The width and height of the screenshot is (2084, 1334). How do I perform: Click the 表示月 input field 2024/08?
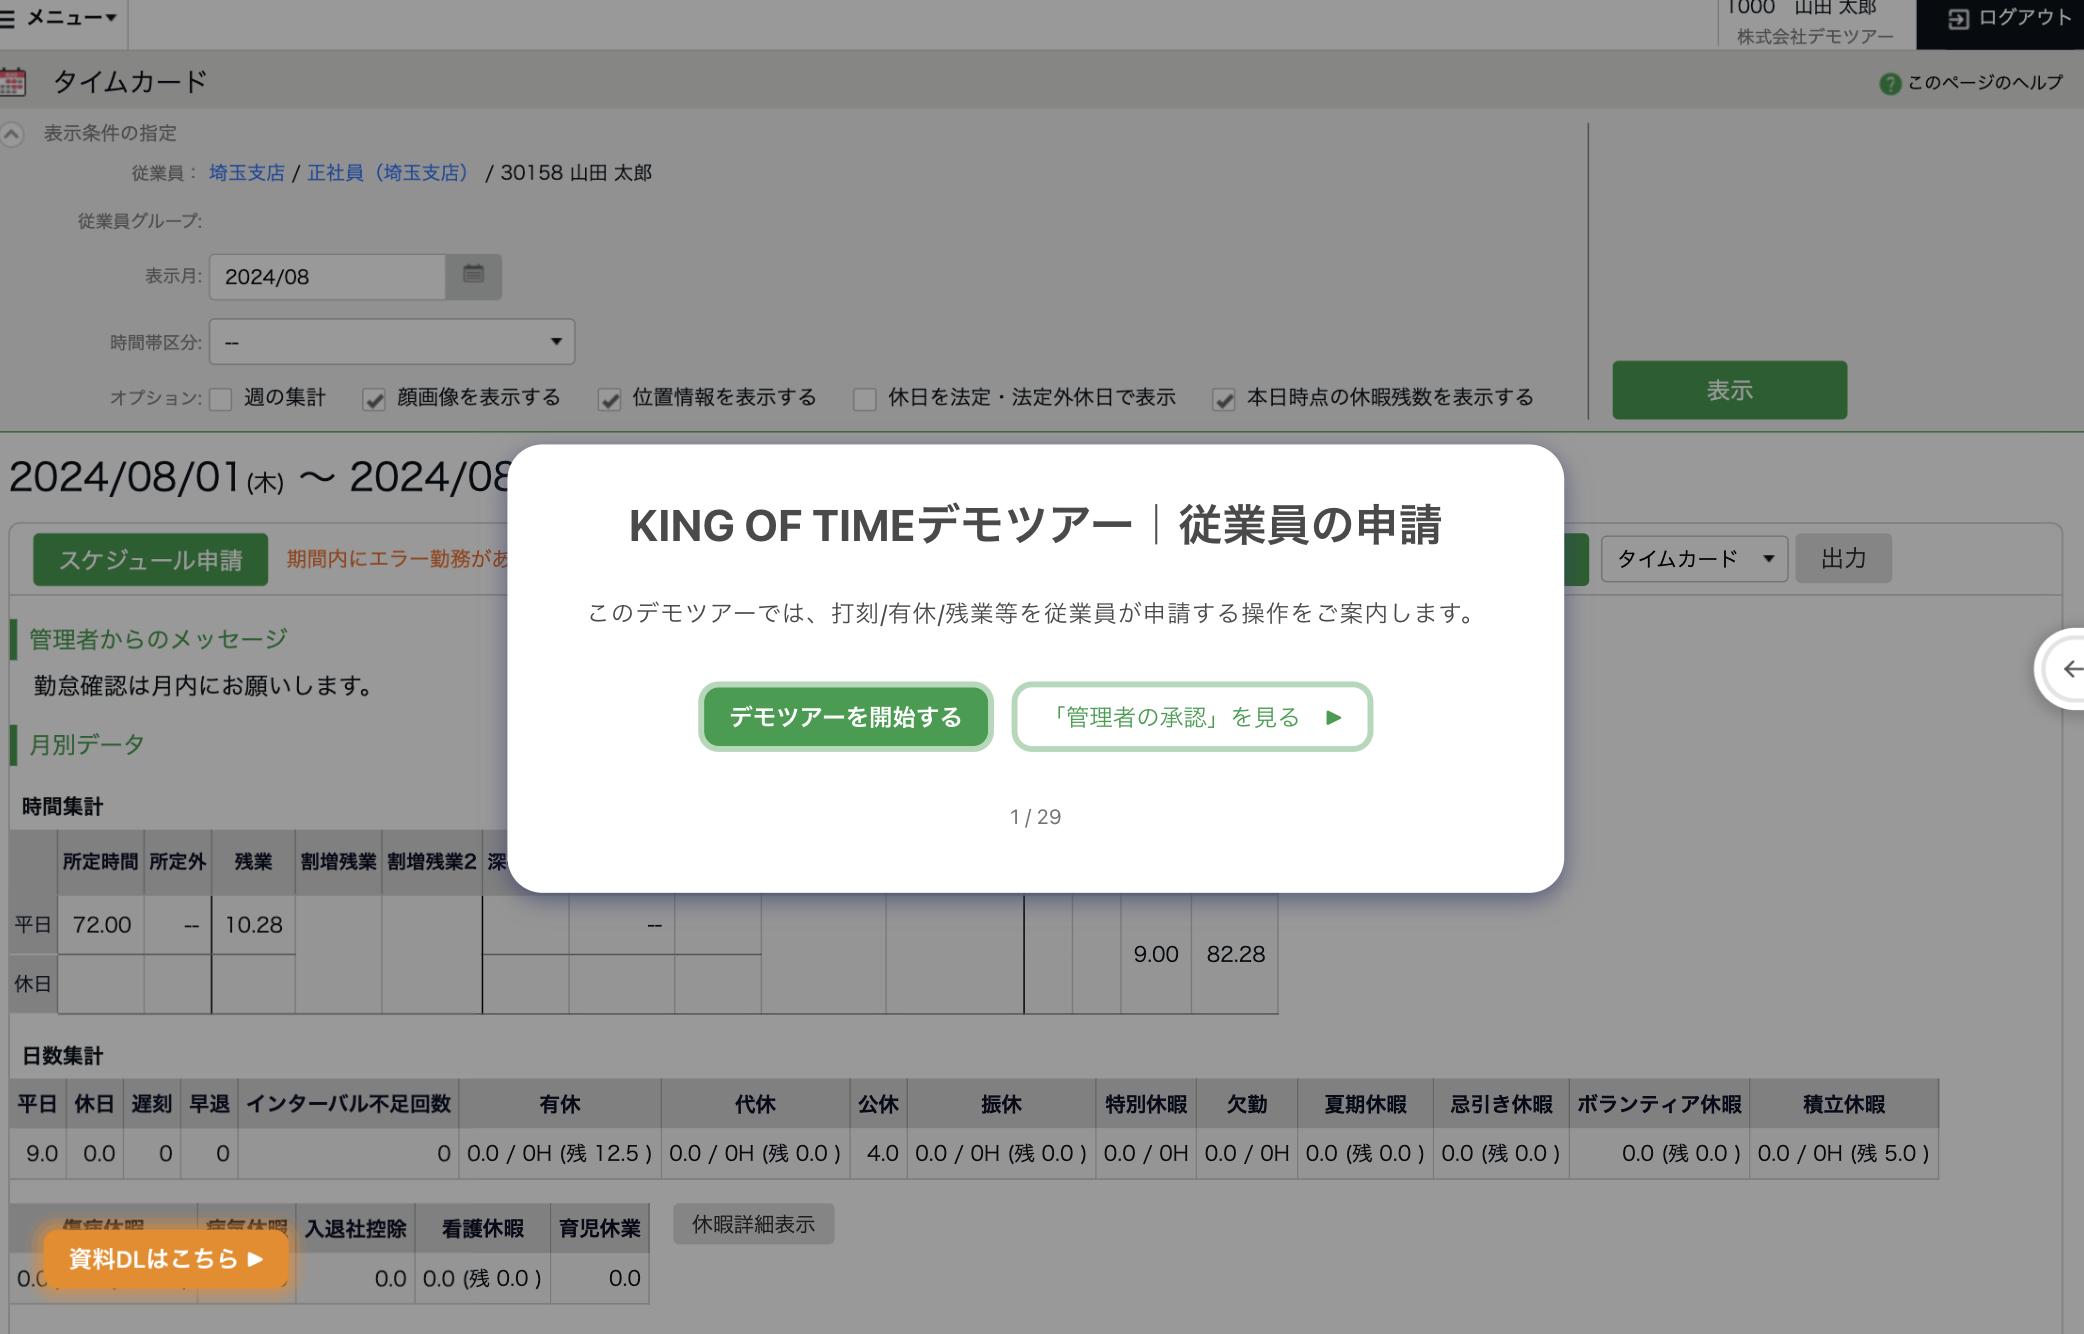pos(327,277)
